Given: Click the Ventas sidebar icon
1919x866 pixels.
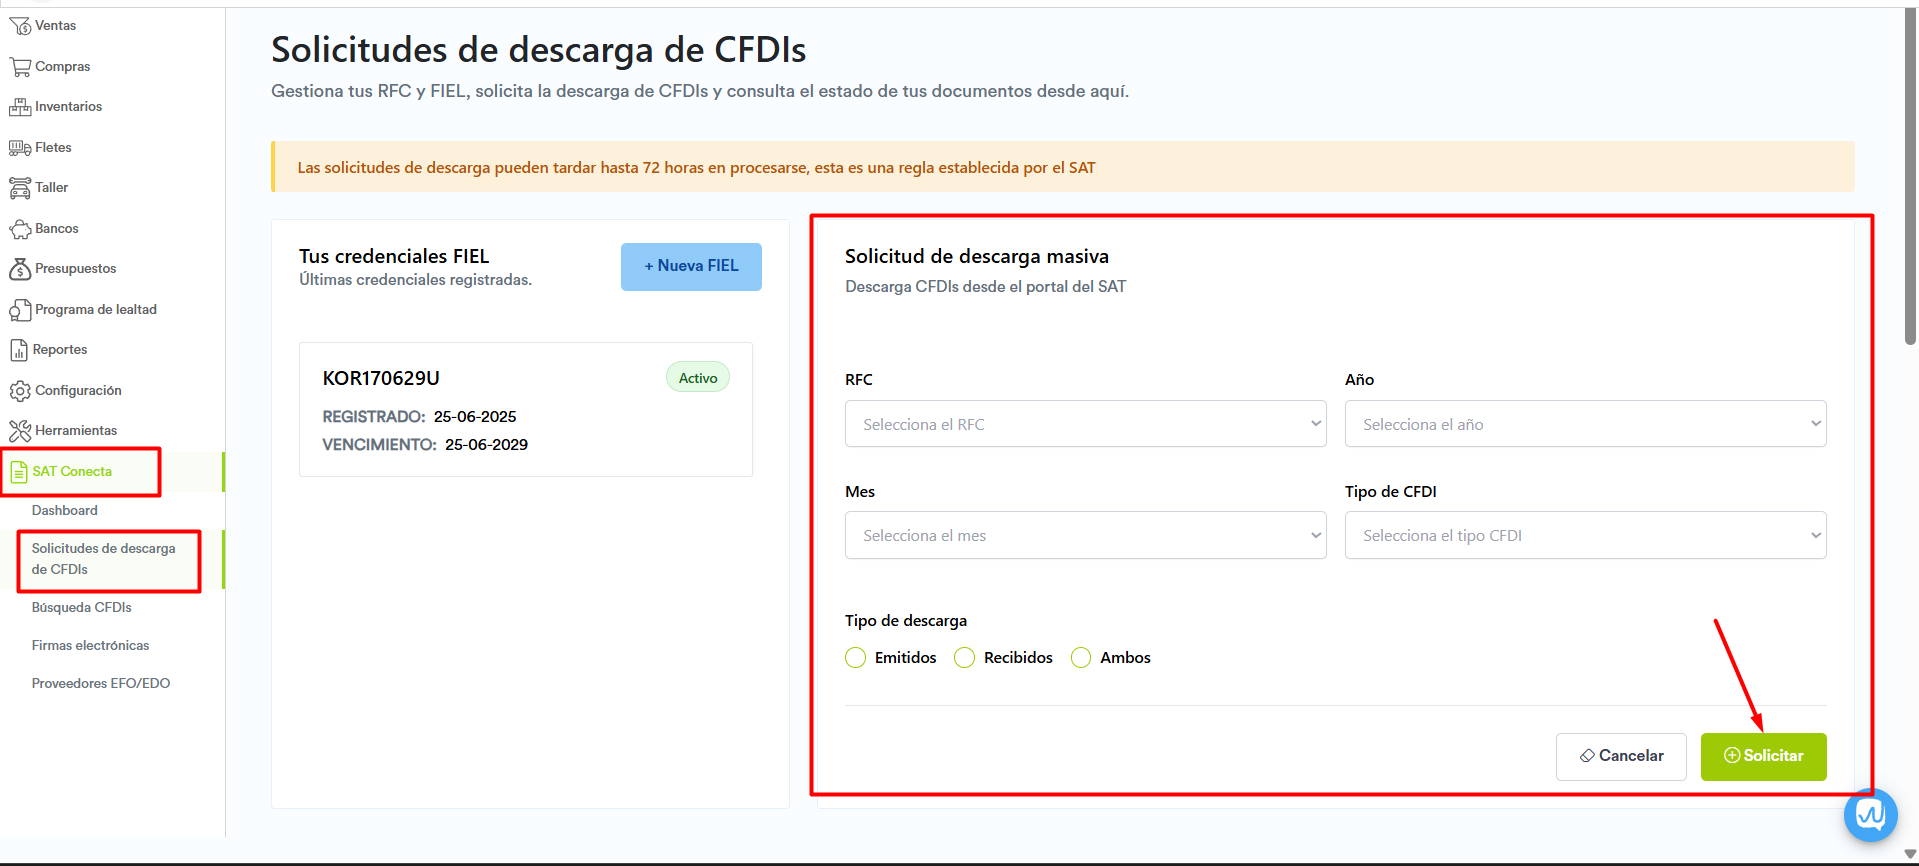Looking at the screenshot, I should (19, 26).
